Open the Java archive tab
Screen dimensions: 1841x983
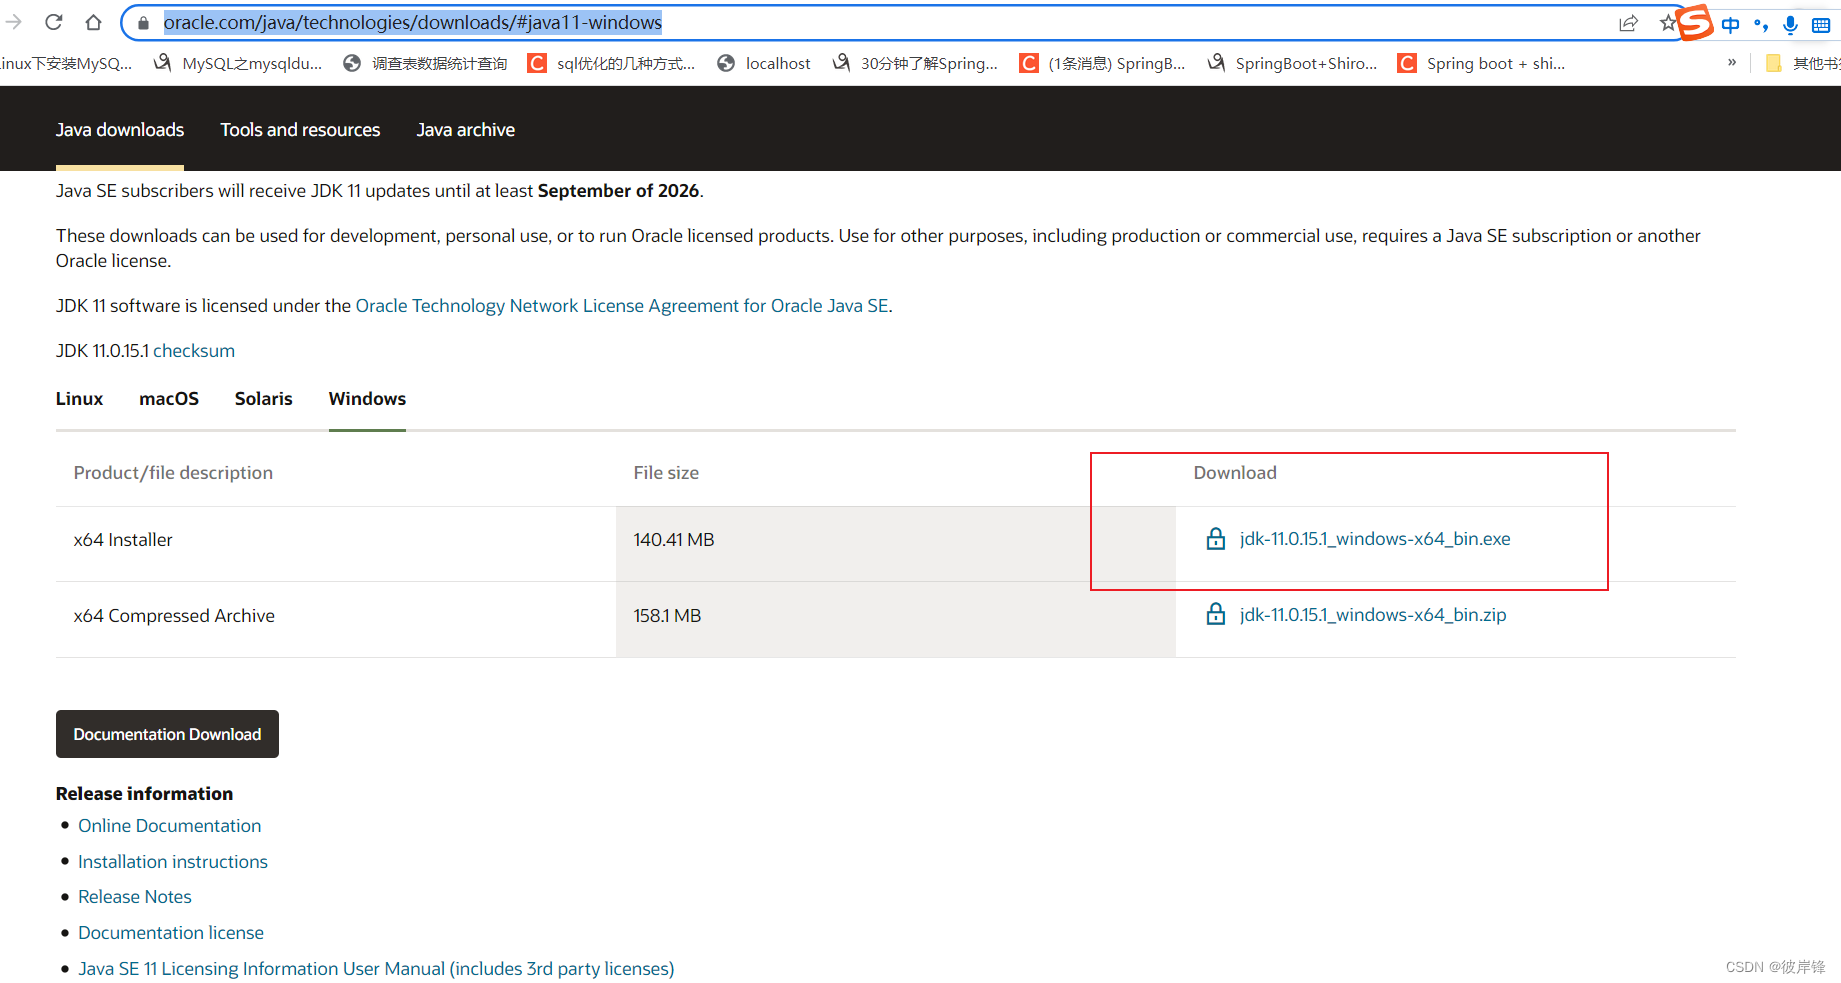point(466,130)
